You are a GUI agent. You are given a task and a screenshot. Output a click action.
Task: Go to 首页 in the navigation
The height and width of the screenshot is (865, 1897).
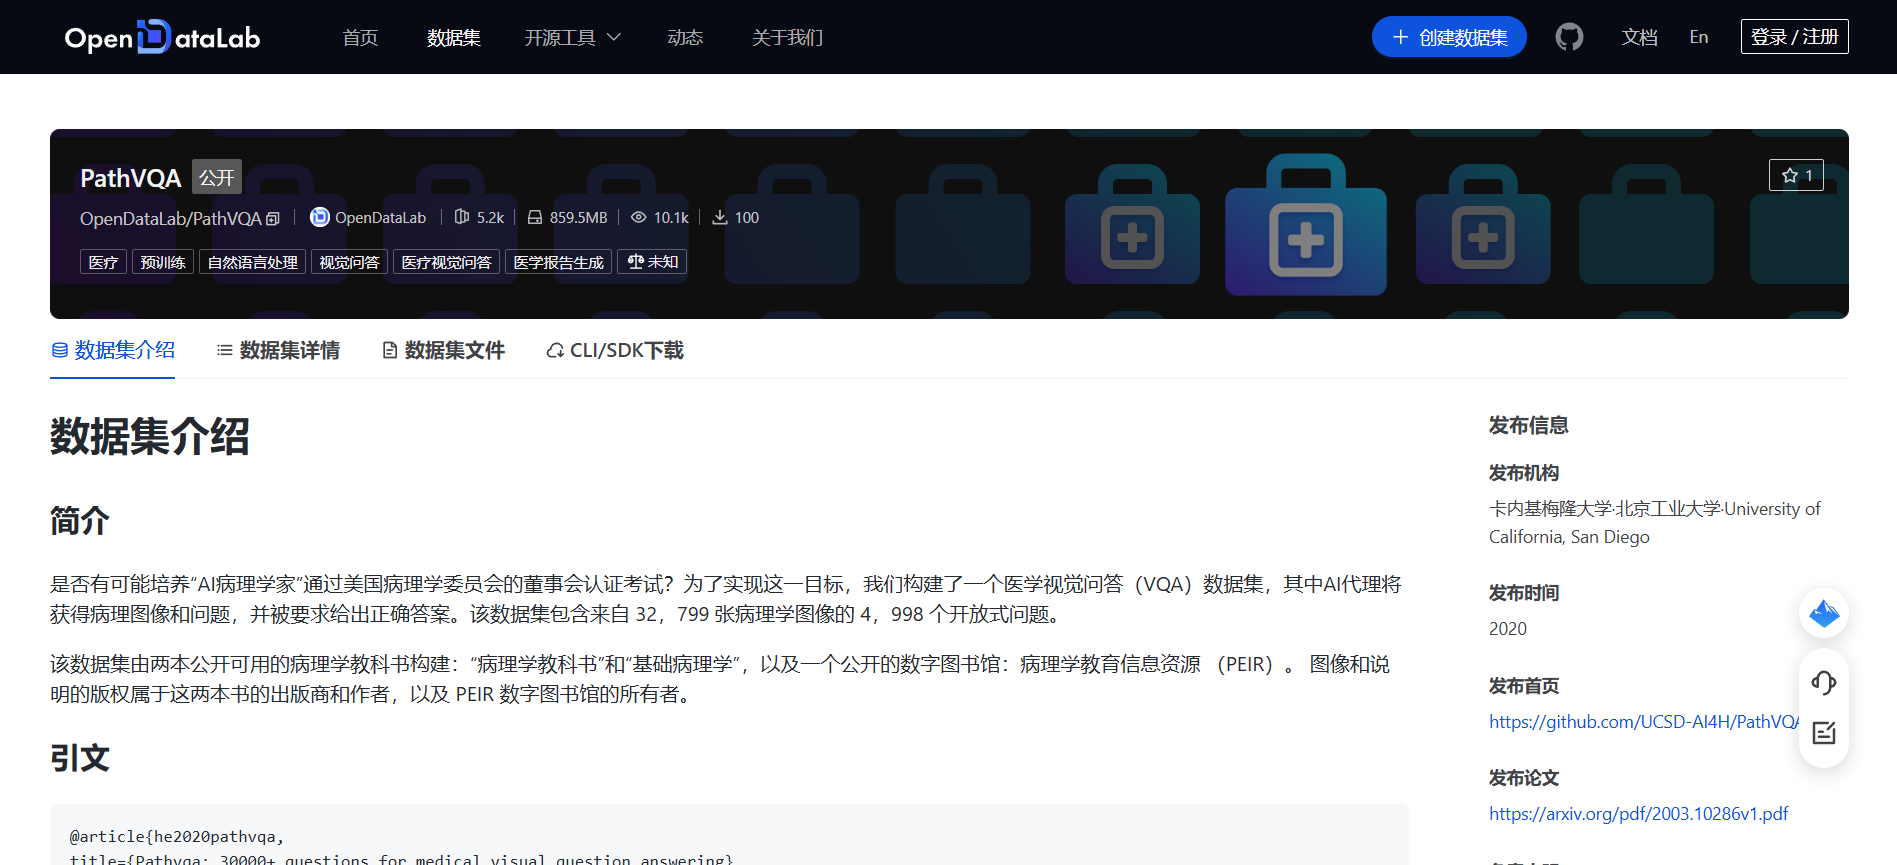(360, 37)
